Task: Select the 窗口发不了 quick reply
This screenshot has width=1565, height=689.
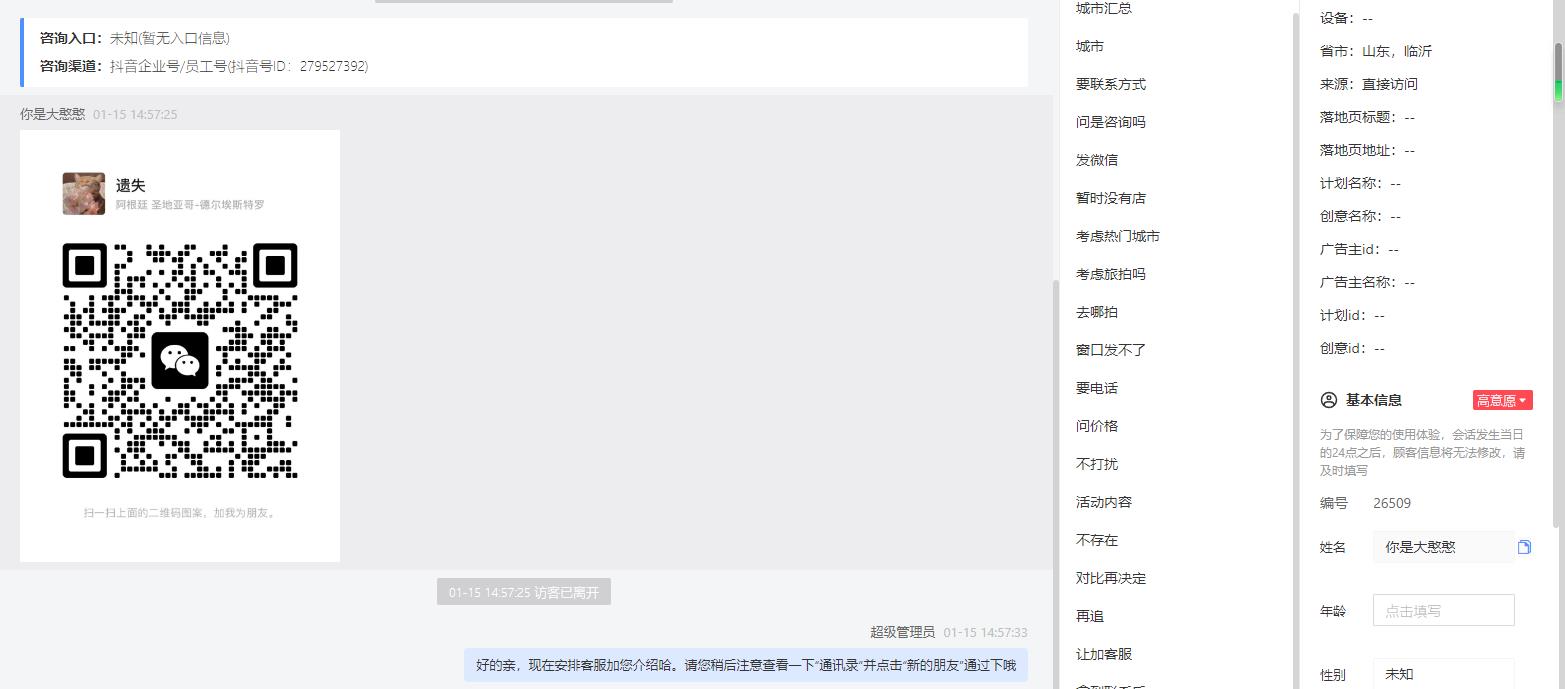Action: click(x=1111, y=350)
